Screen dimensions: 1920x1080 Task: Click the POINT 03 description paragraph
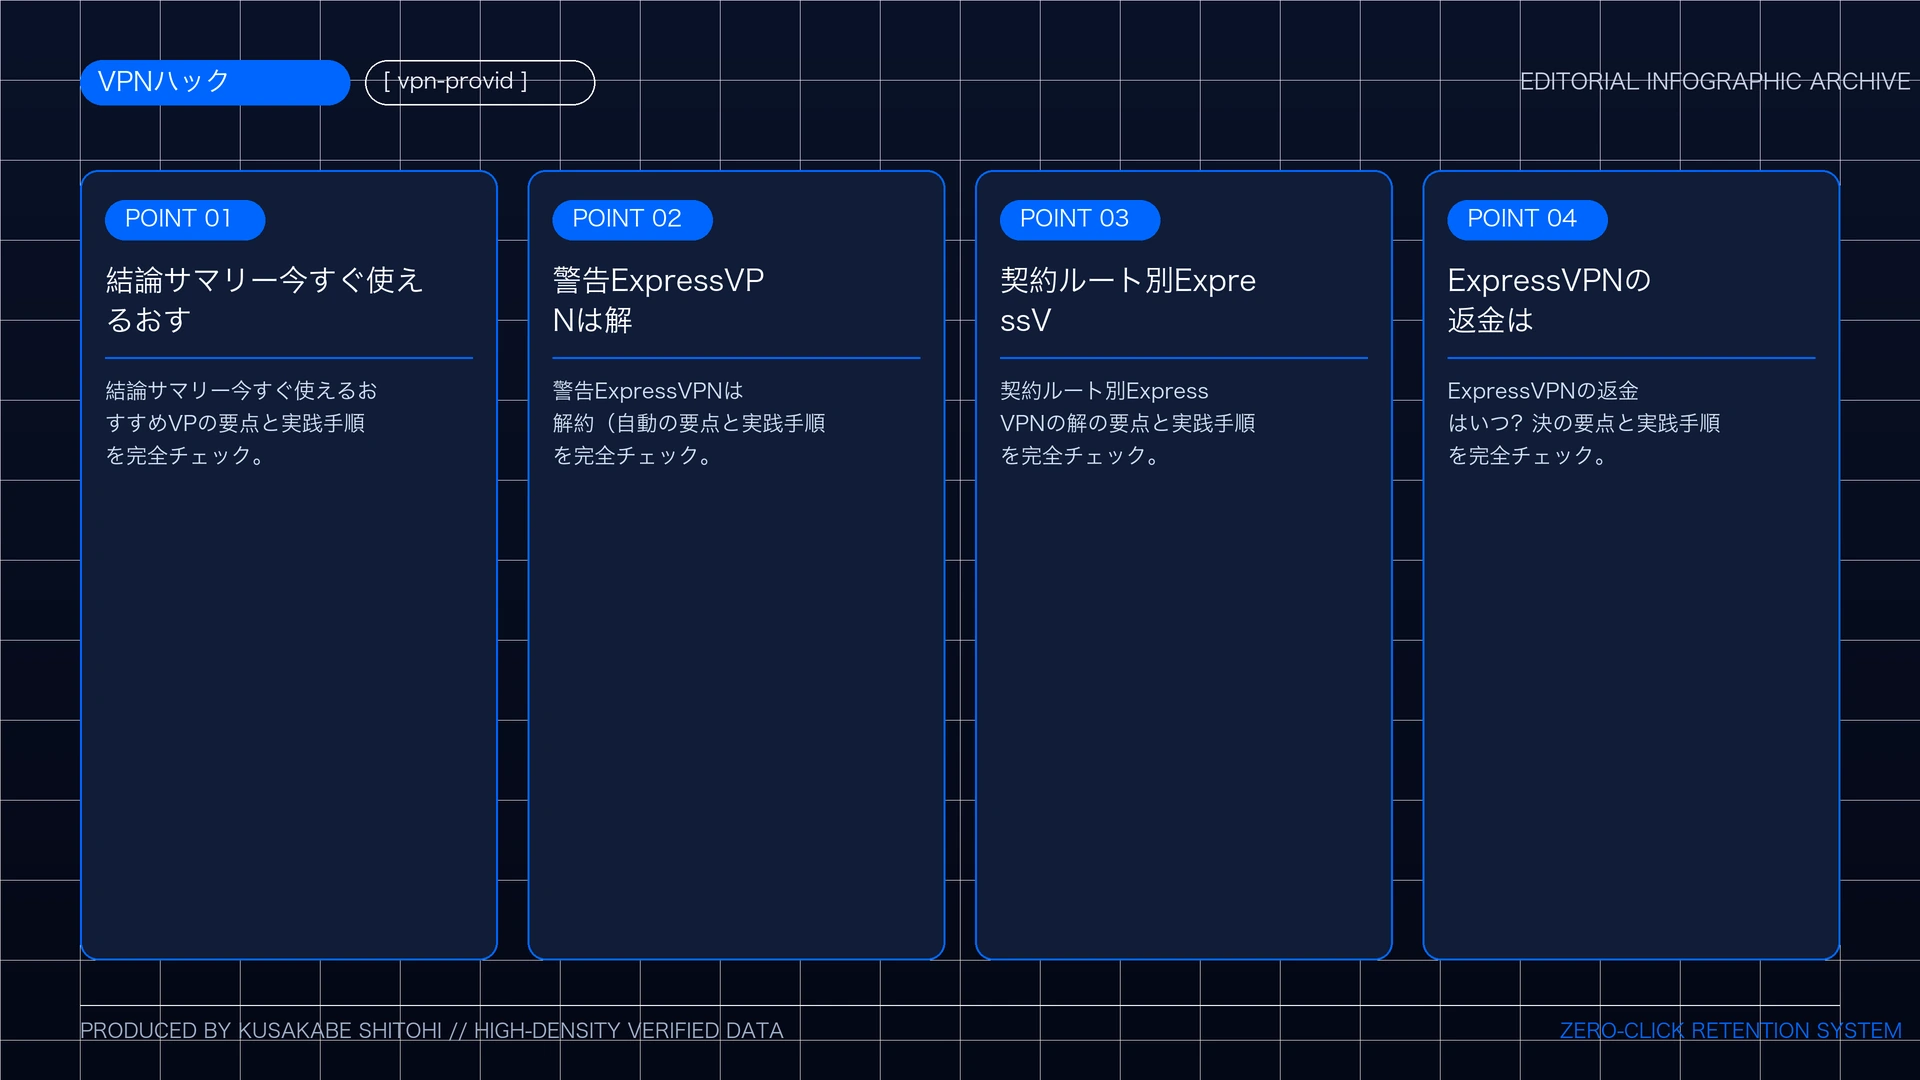(1128, 423)
